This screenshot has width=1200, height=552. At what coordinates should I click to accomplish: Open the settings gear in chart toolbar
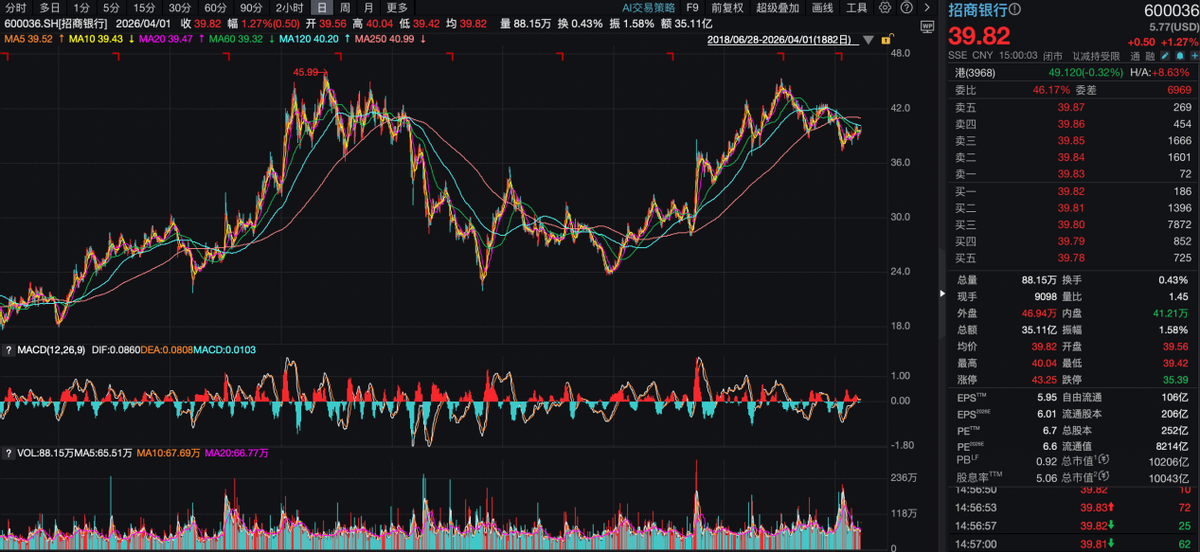(x=885, y=7)
